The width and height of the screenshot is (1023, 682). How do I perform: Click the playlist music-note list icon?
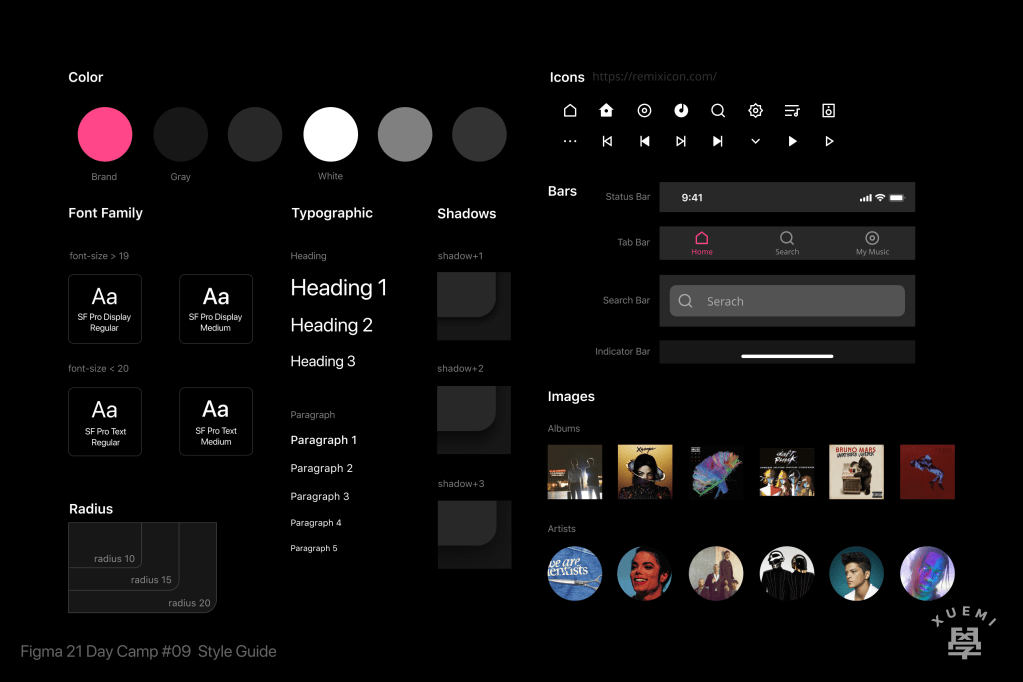792,111
